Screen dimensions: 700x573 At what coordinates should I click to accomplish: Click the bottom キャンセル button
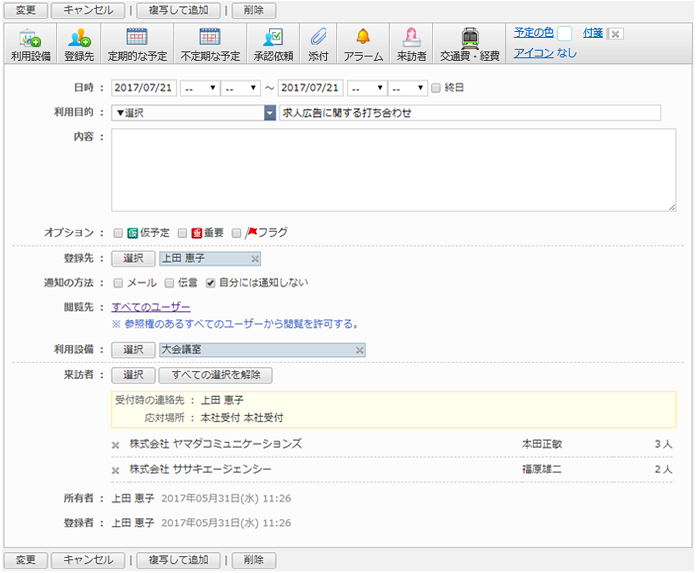pyautogui.click(x=88, y=560)
